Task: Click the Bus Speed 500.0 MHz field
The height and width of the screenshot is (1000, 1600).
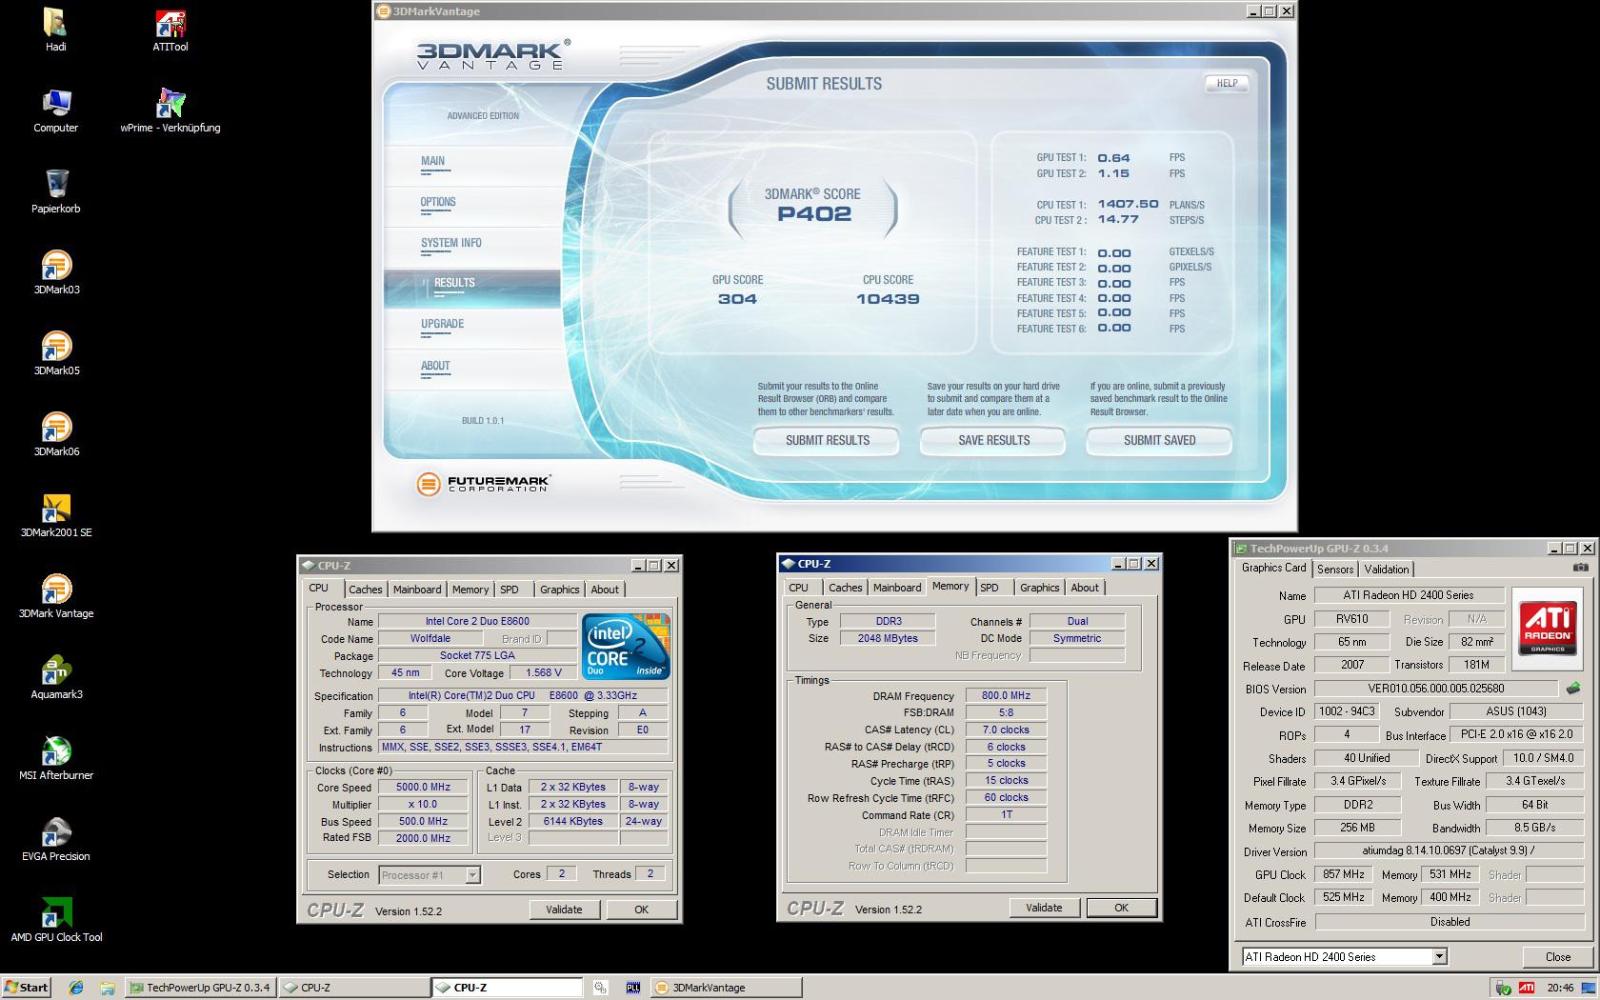Action: pyautogui.click(x=423, y=822)
